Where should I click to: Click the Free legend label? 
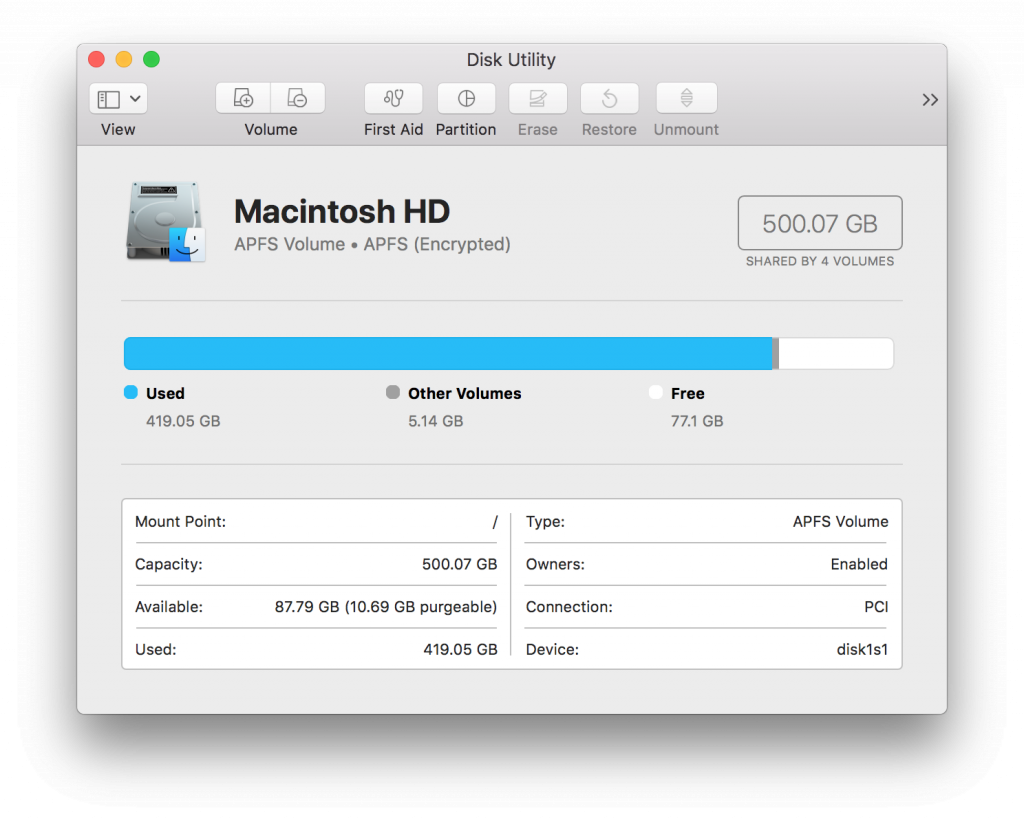(688, 393)
